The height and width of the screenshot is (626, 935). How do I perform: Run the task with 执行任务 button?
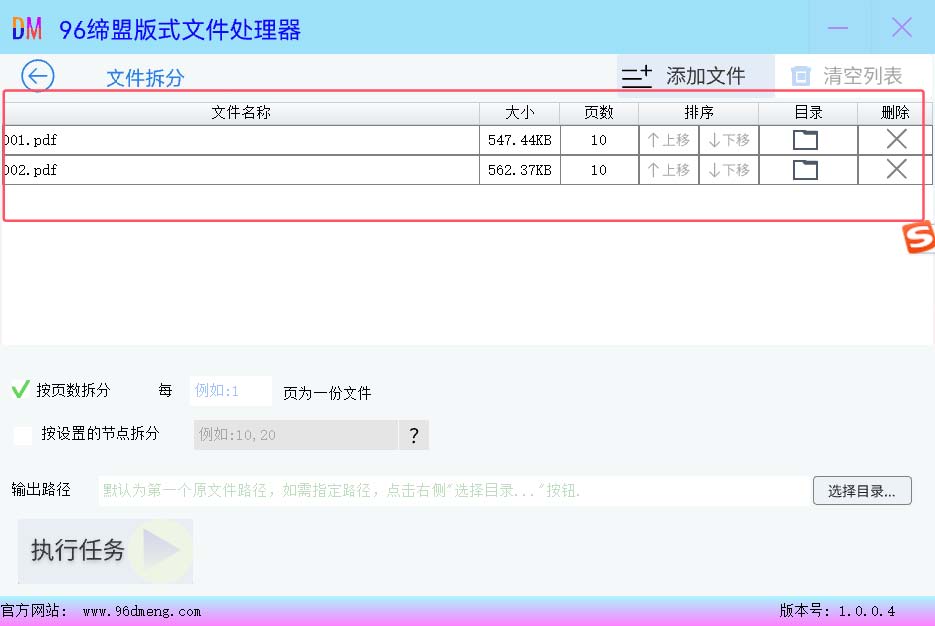(105, 550)
